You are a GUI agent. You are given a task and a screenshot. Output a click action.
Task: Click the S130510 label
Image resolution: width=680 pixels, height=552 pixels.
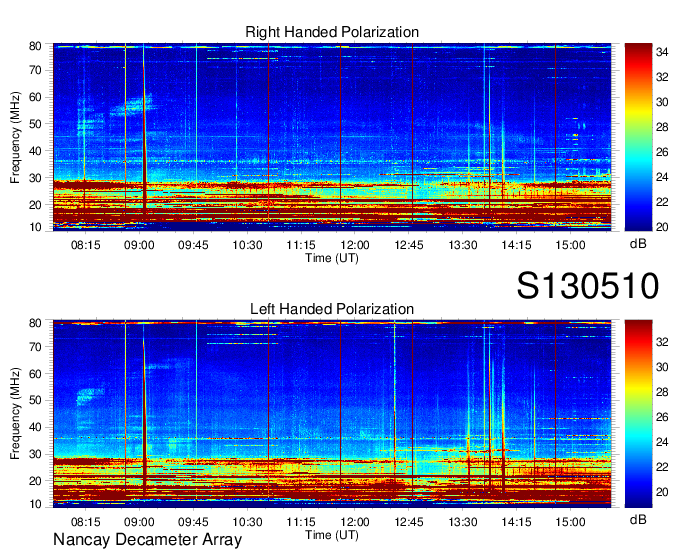pyautogui.click(x=588, y=286)
